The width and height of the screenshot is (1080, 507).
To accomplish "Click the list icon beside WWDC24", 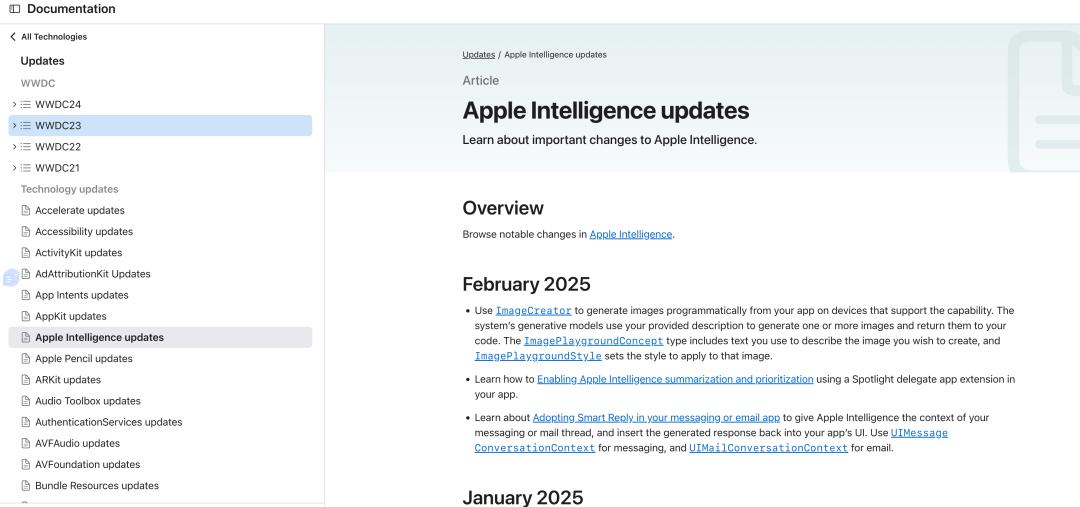I will tap(26, 105).
